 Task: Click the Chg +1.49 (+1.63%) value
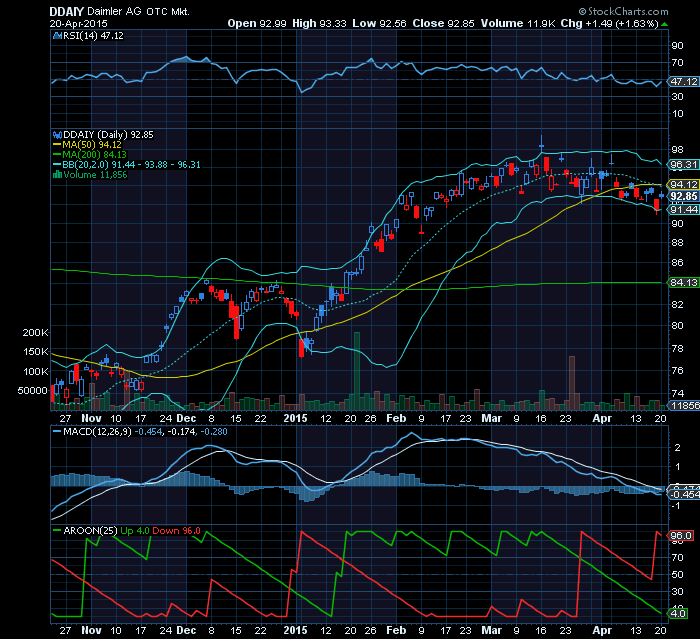pyautogui.click(x=609, y=24)
